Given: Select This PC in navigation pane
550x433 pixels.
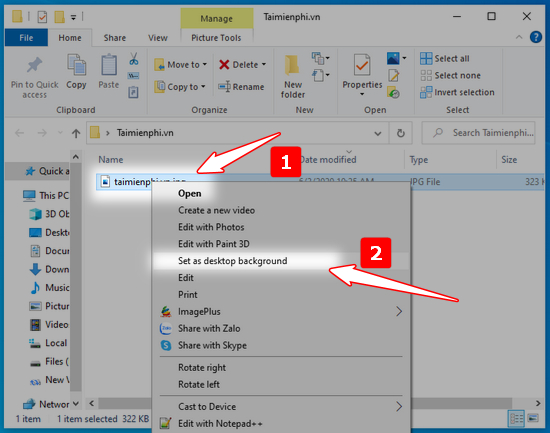Looking at the screenshot, I should [x=46, y=195].
